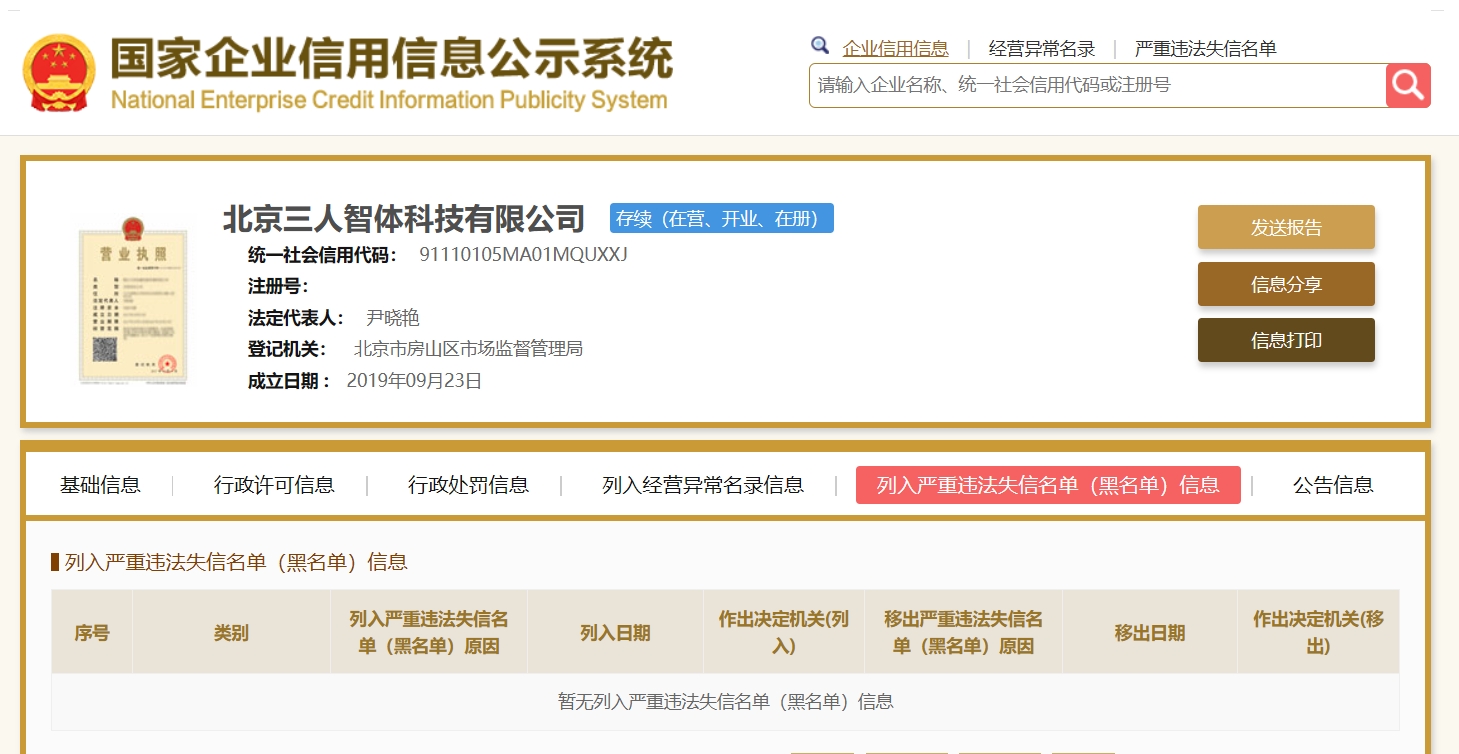Click the registration authority 北京市房山区市场监督管理局
Screen dimensions: 1459x754
point(468,349)
